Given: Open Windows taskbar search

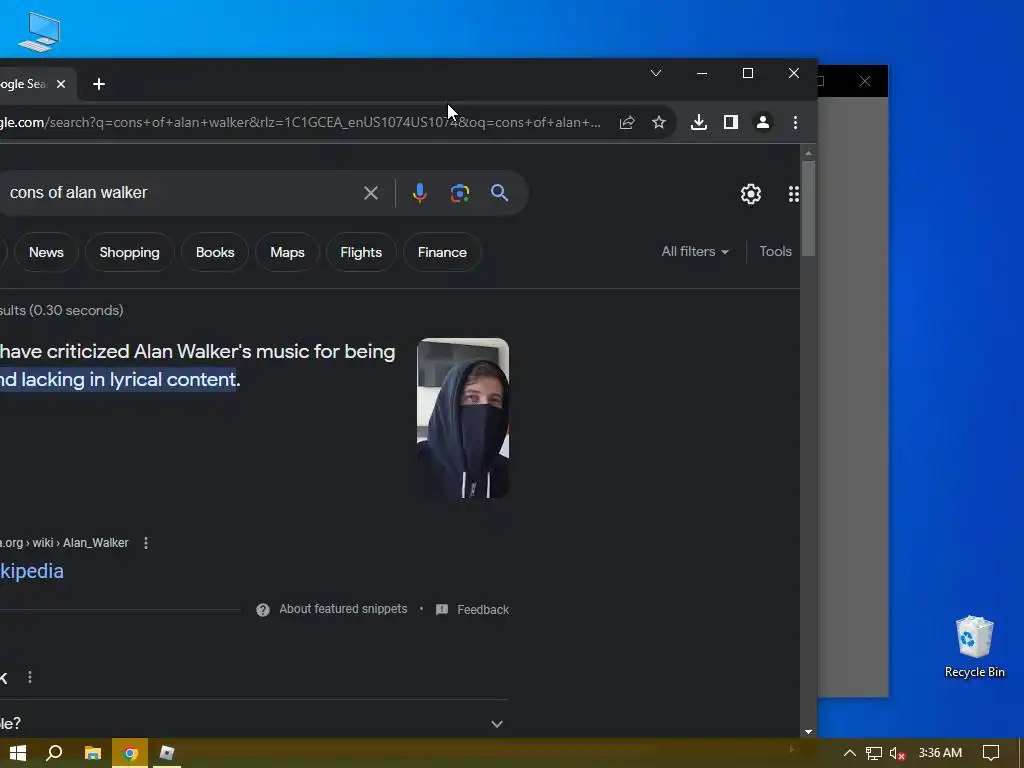Looking at the screenshot, I should 54,753.
